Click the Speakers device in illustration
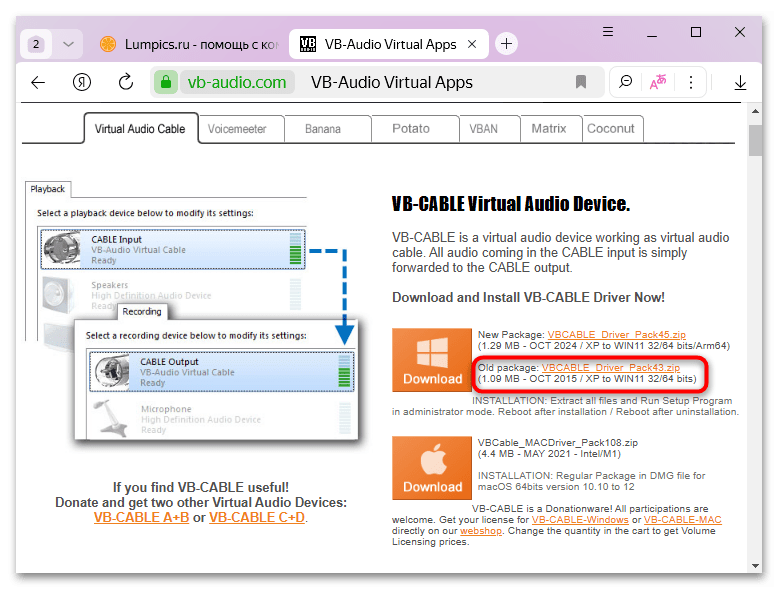 [173, 295]
